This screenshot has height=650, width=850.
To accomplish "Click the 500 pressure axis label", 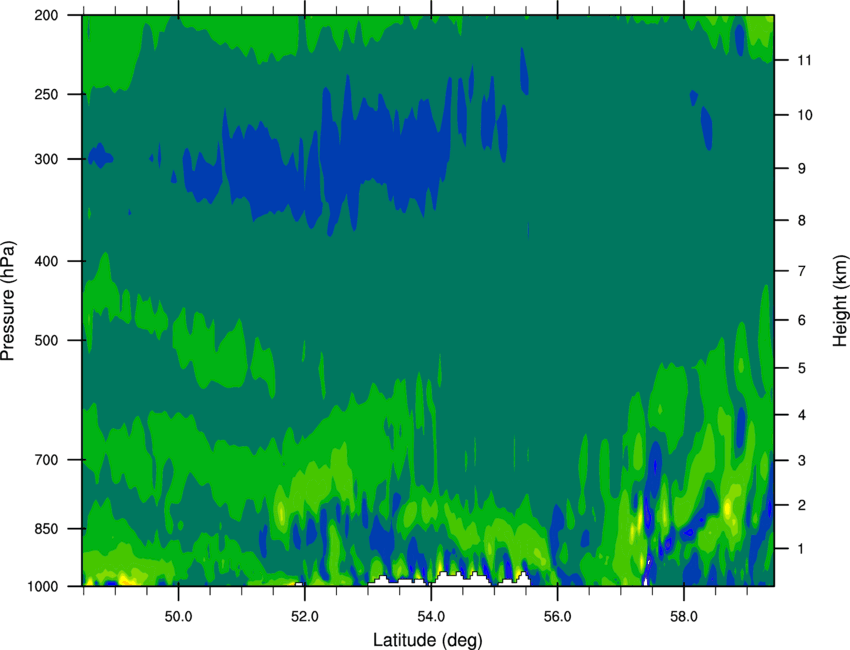I will coord(46,340).
